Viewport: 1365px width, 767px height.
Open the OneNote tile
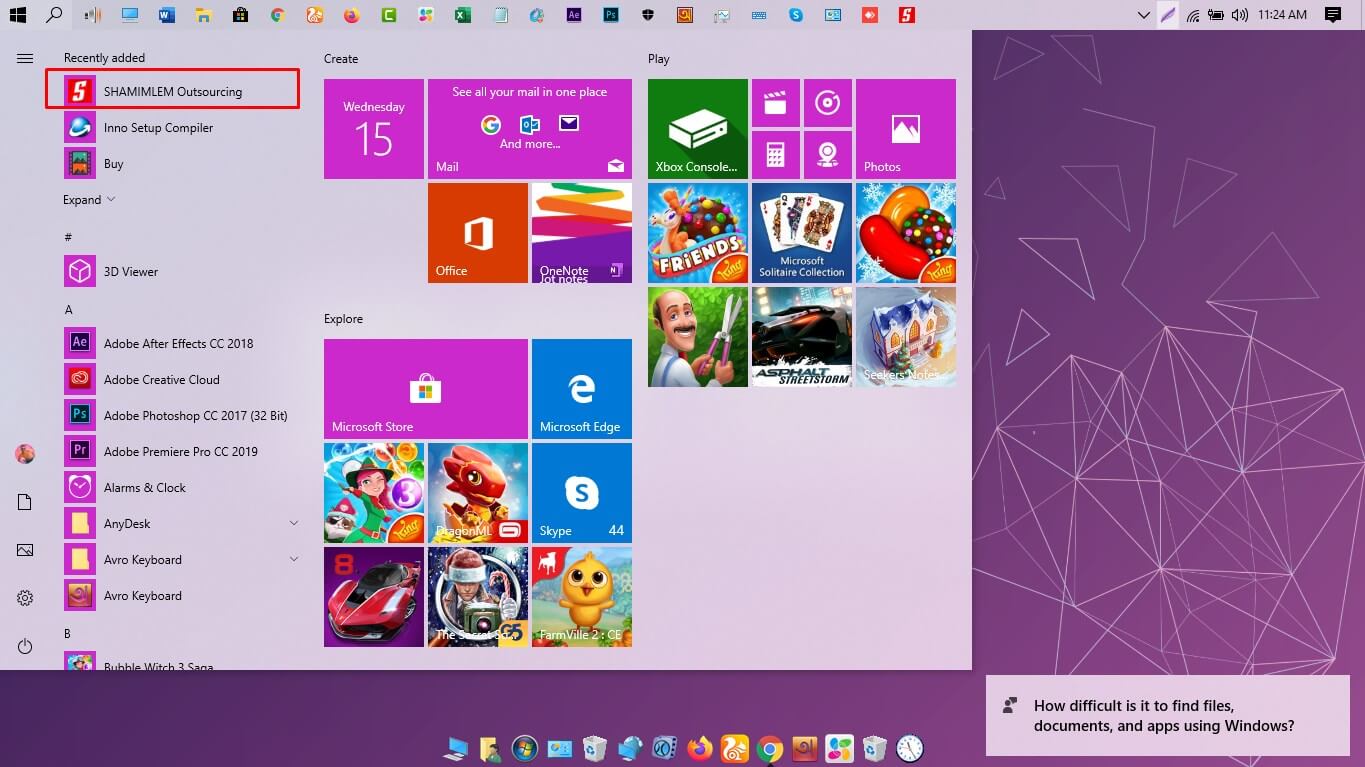tap(582, 233)
